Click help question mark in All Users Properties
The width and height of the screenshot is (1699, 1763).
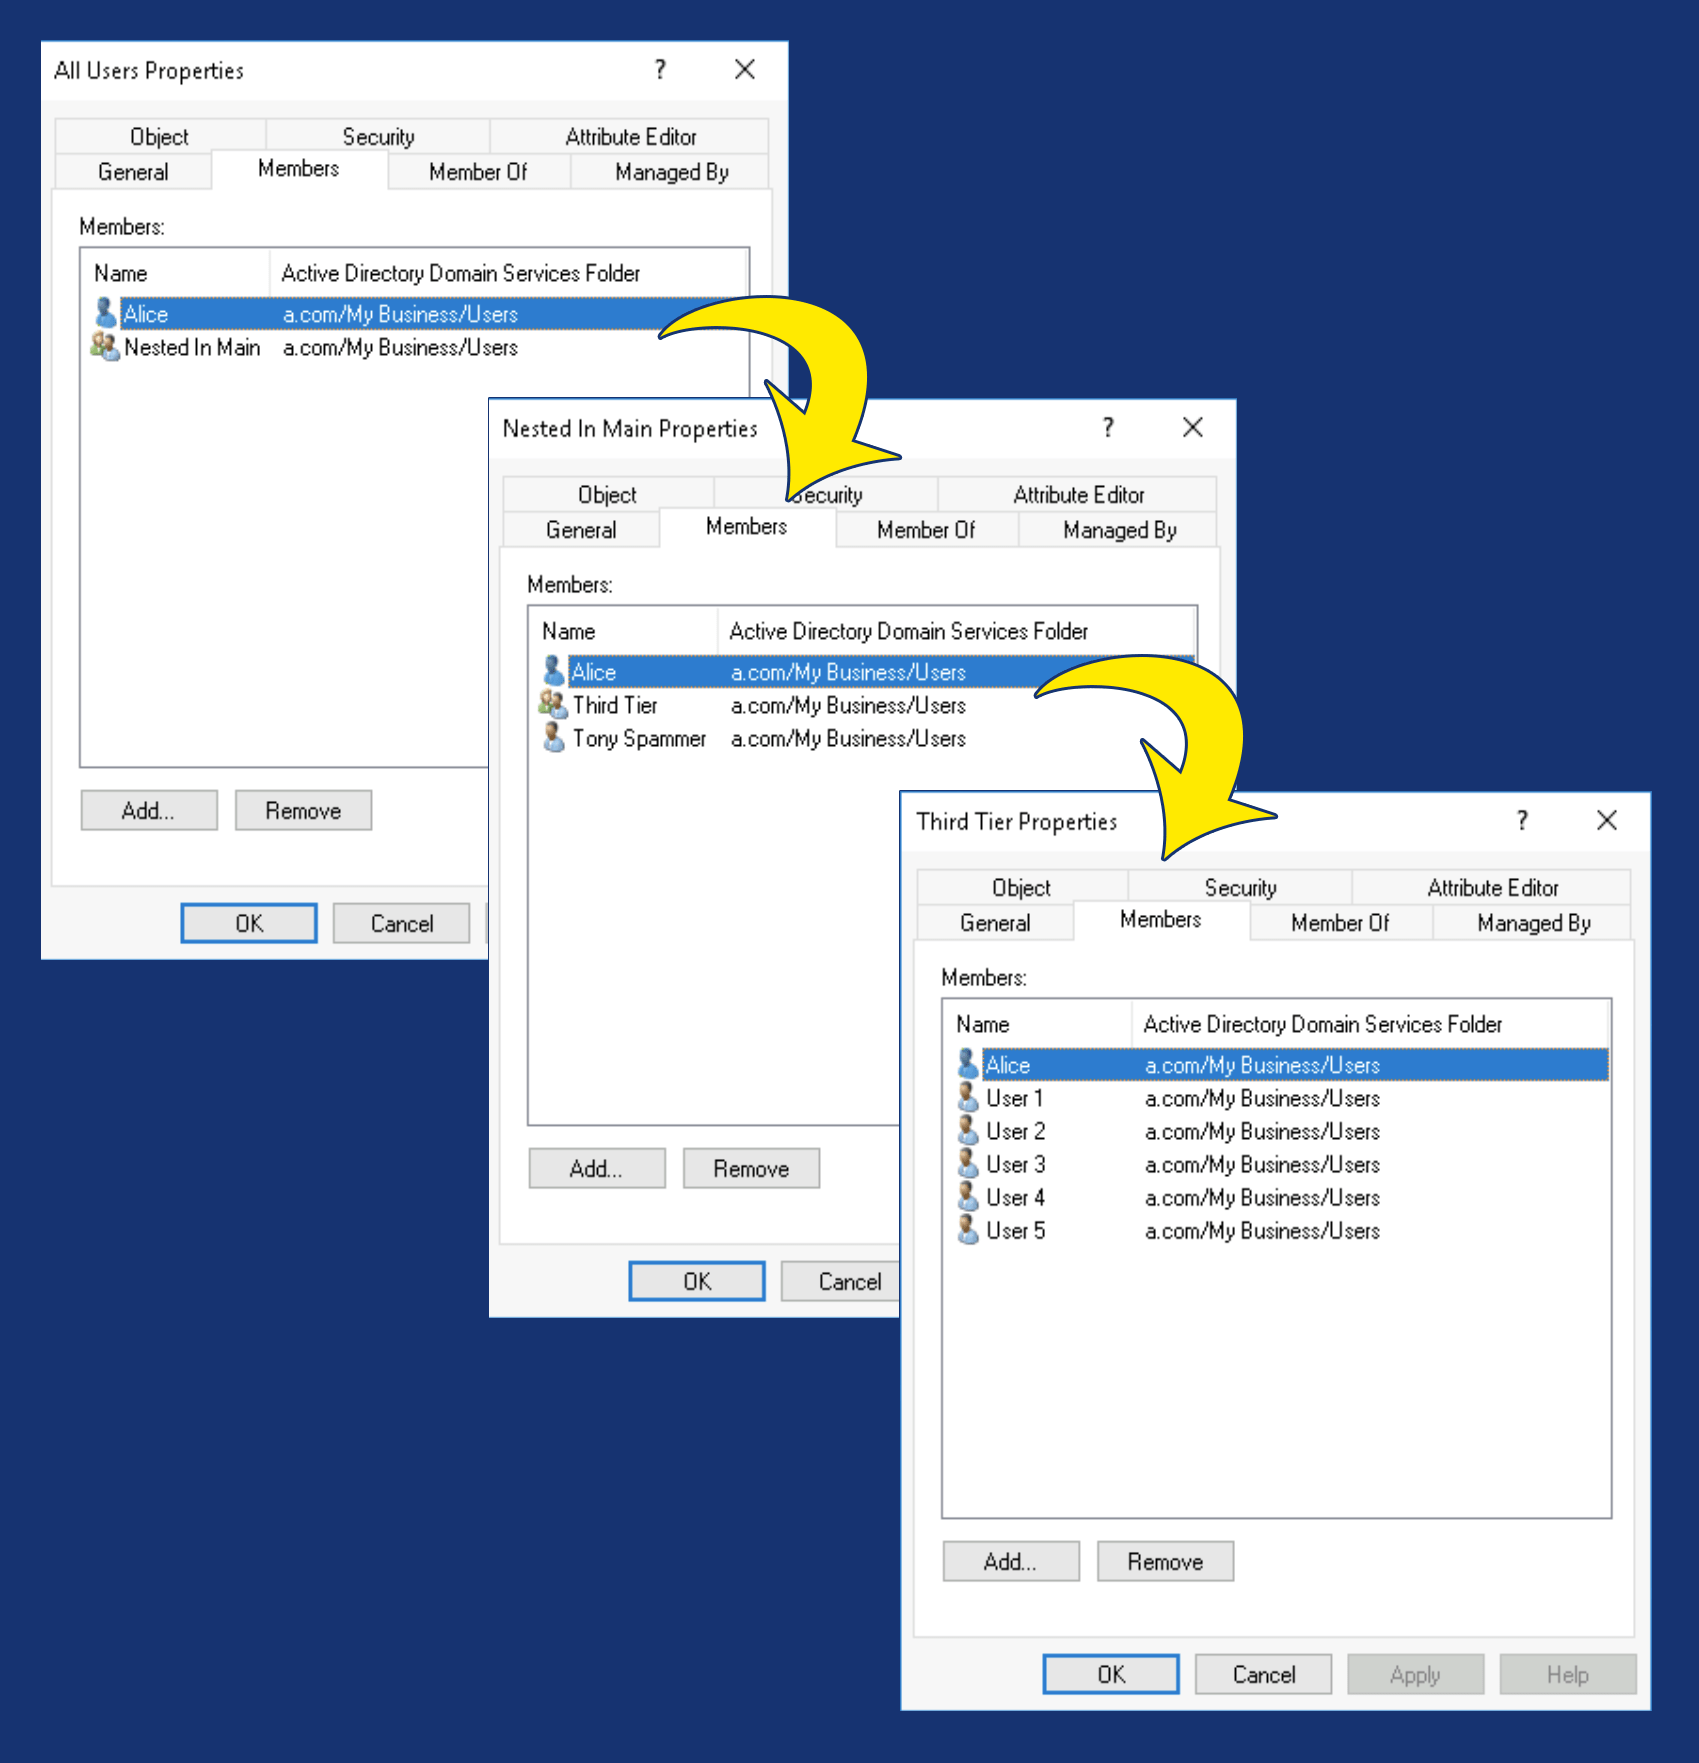660,70
